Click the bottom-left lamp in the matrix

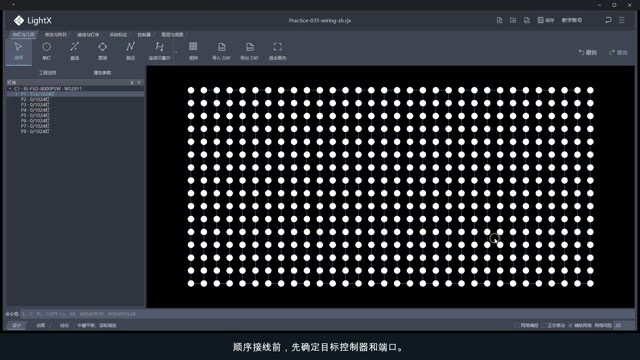coord(191,283)
